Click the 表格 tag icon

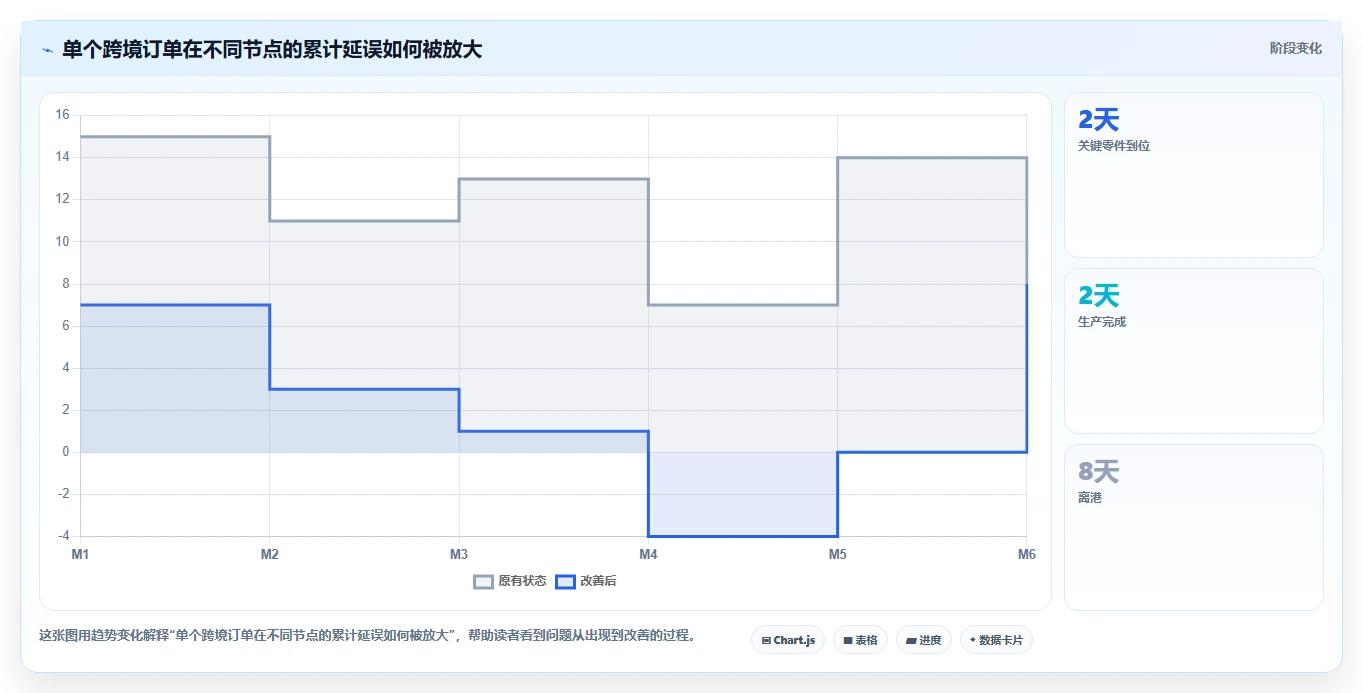tap(848, 640)
